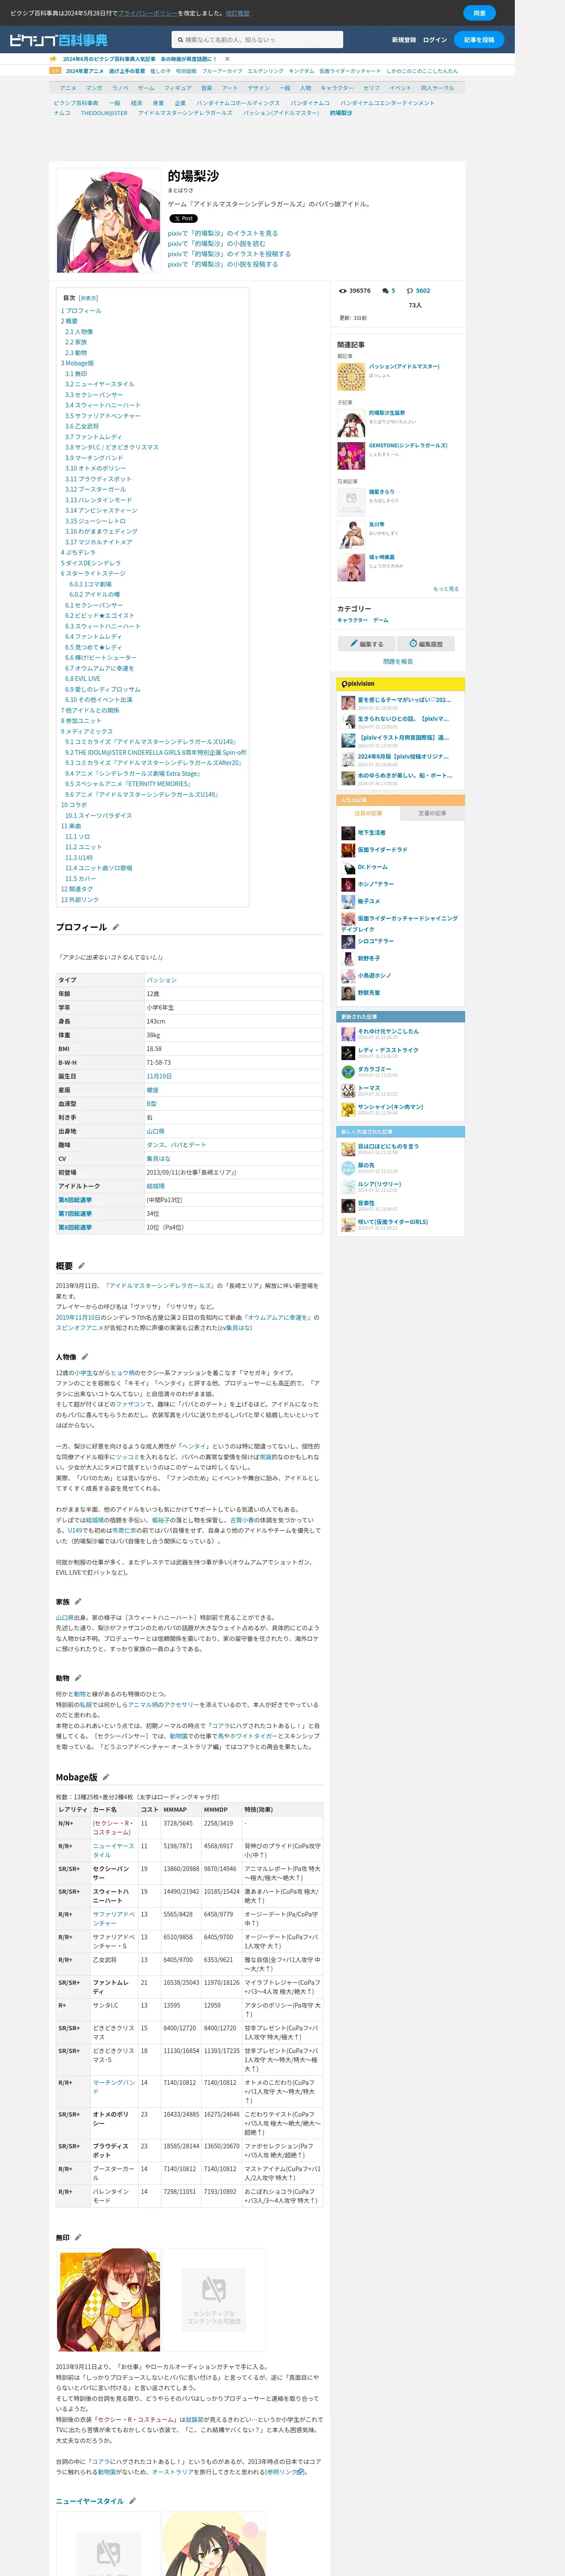Viewport: 565px width, 2576px height.
Task: Click the edit pencil next to 人物像 heading
Action: coord(85,1357)
